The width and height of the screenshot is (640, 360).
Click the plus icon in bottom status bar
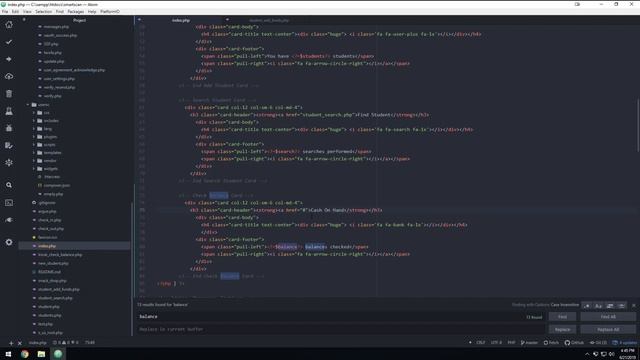tap(11, 343)
